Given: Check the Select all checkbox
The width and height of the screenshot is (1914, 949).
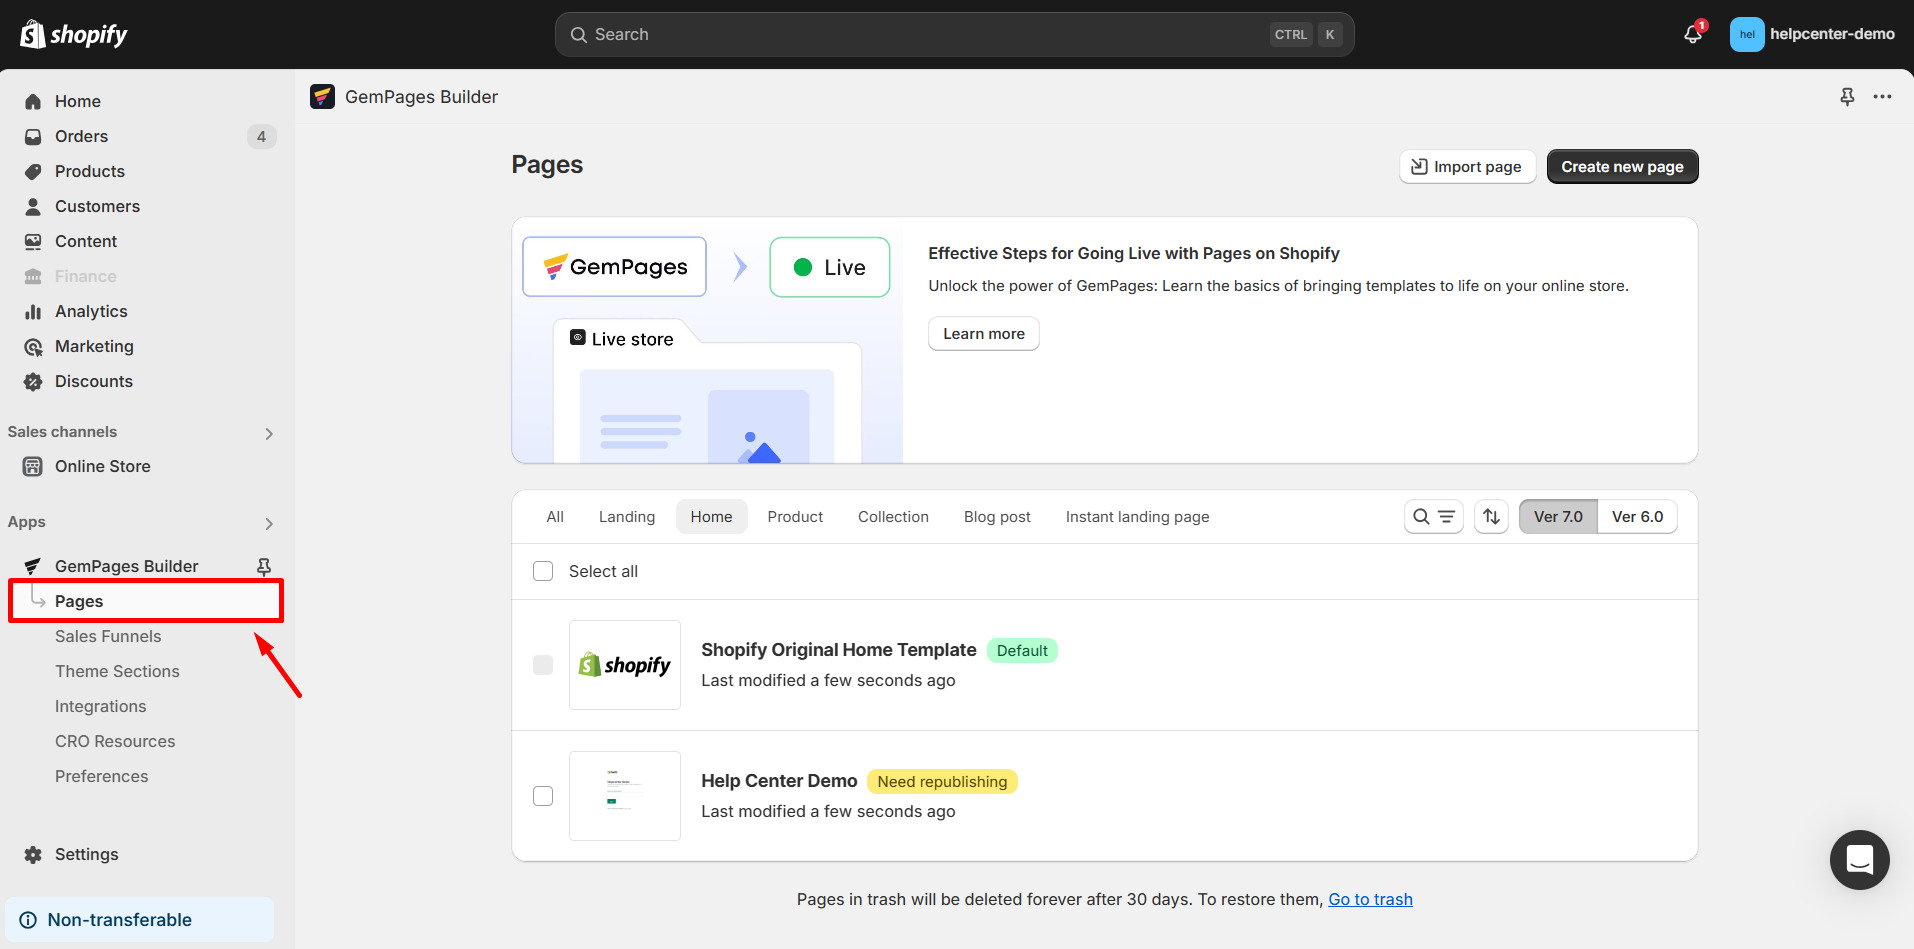Looking at the screenshot, I should (543, 570).
